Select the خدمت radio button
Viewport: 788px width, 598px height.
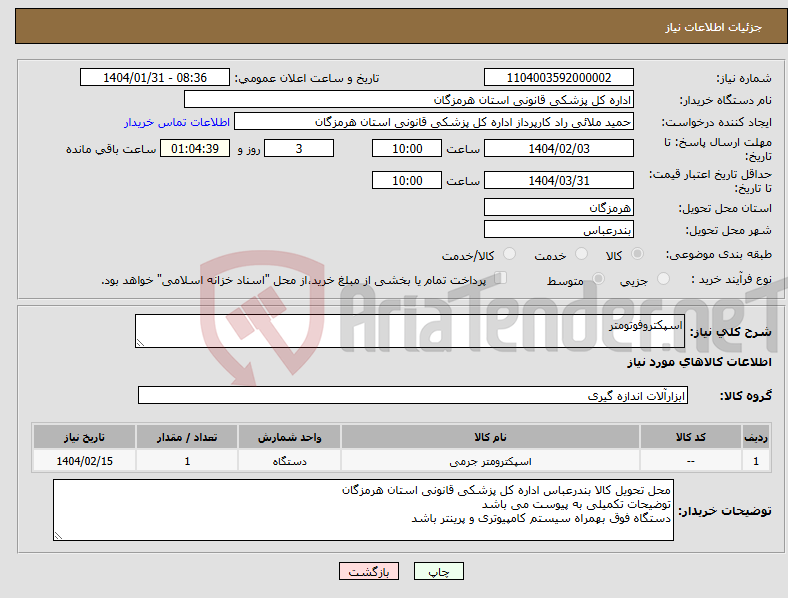[x=581, y=254]
